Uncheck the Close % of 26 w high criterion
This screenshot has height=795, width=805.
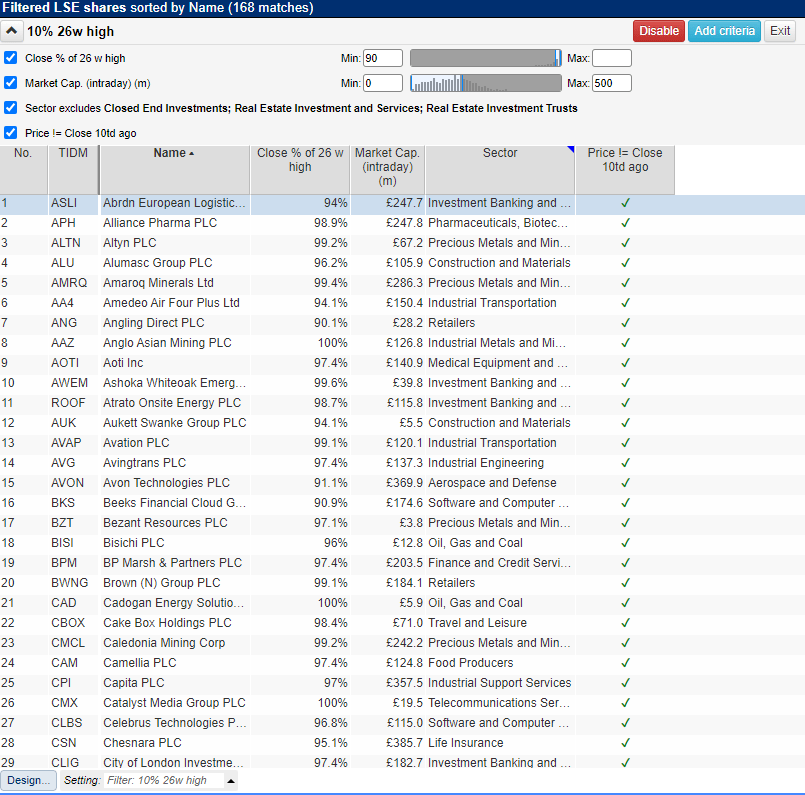(x=11, y=58)
